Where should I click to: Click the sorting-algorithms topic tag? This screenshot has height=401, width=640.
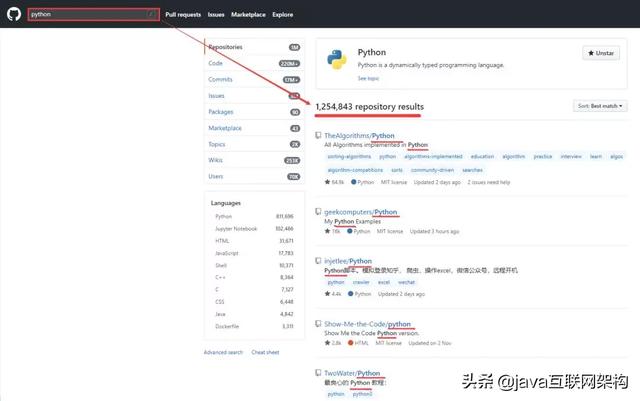[349, 156]
